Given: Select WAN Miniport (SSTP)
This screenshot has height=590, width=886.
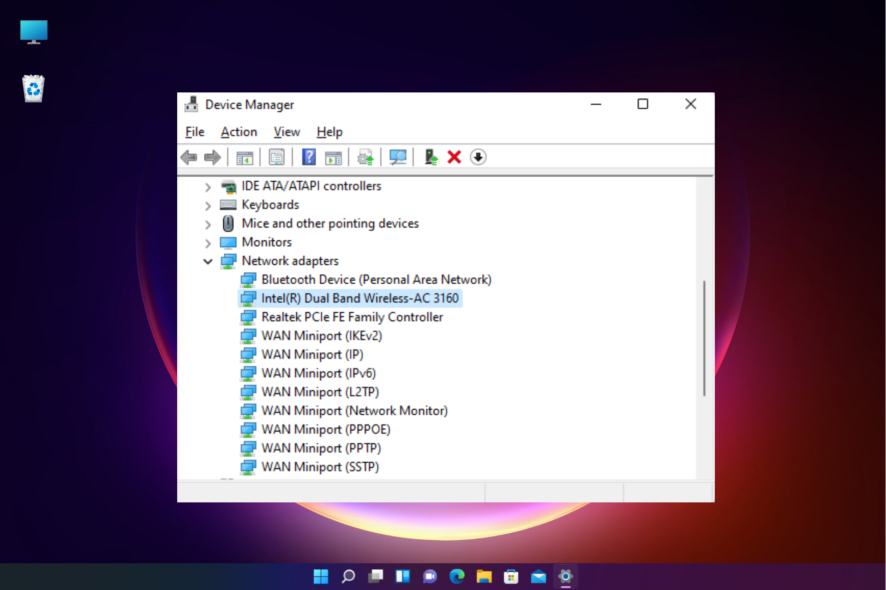Looking at the screenshot, I should (320, 466).
